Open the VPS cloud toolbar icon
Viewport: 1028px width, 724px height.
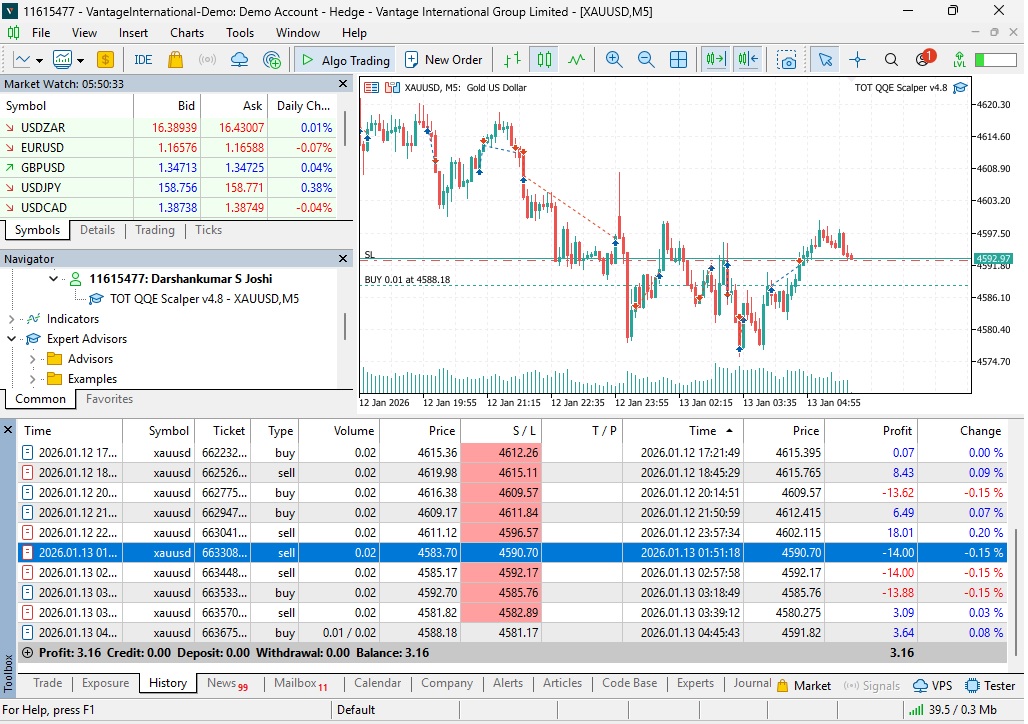[x=239, y=60]
